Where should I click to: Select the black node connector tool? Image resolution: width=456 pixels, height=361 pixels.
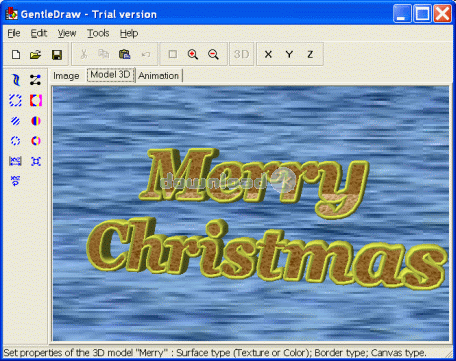tap(35, 80)
